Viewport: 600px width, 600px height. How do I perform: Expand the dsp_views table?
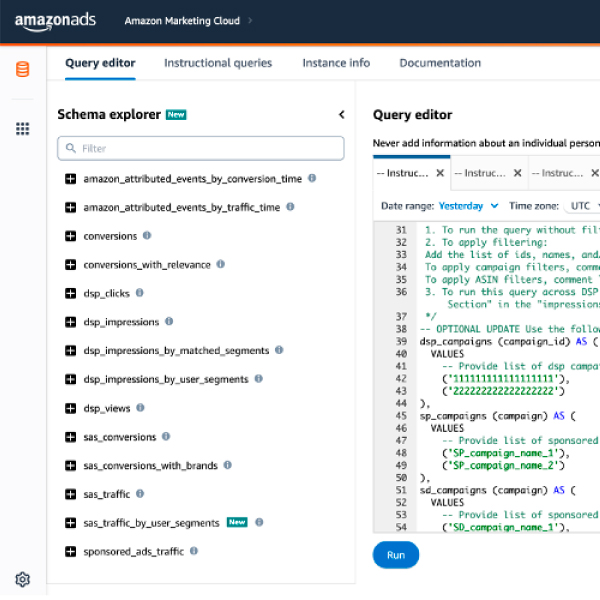70,408
